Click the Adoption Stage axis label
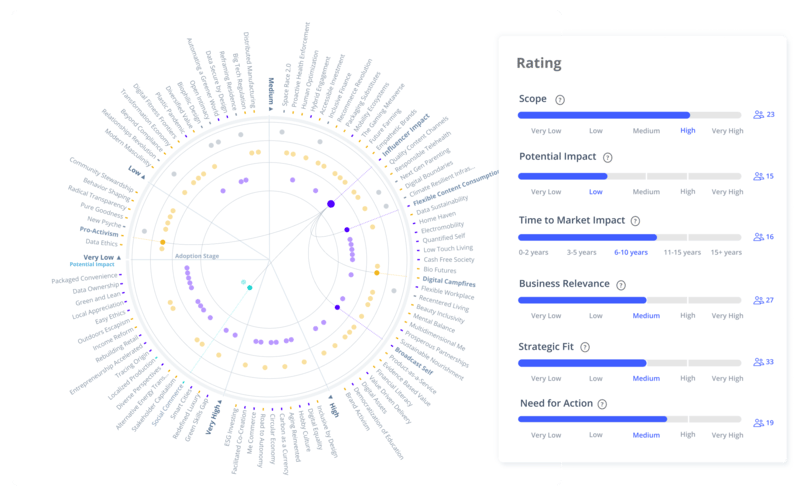Image resolution: width=800 pixels, height=493 pixels. click(195, 256)
